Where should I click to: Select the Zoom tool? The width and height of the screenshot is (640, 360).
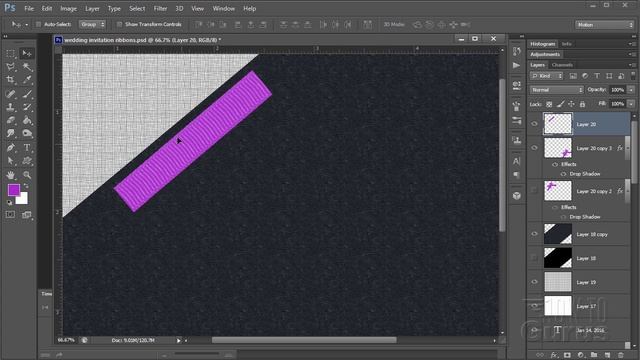tap(27, 175)
